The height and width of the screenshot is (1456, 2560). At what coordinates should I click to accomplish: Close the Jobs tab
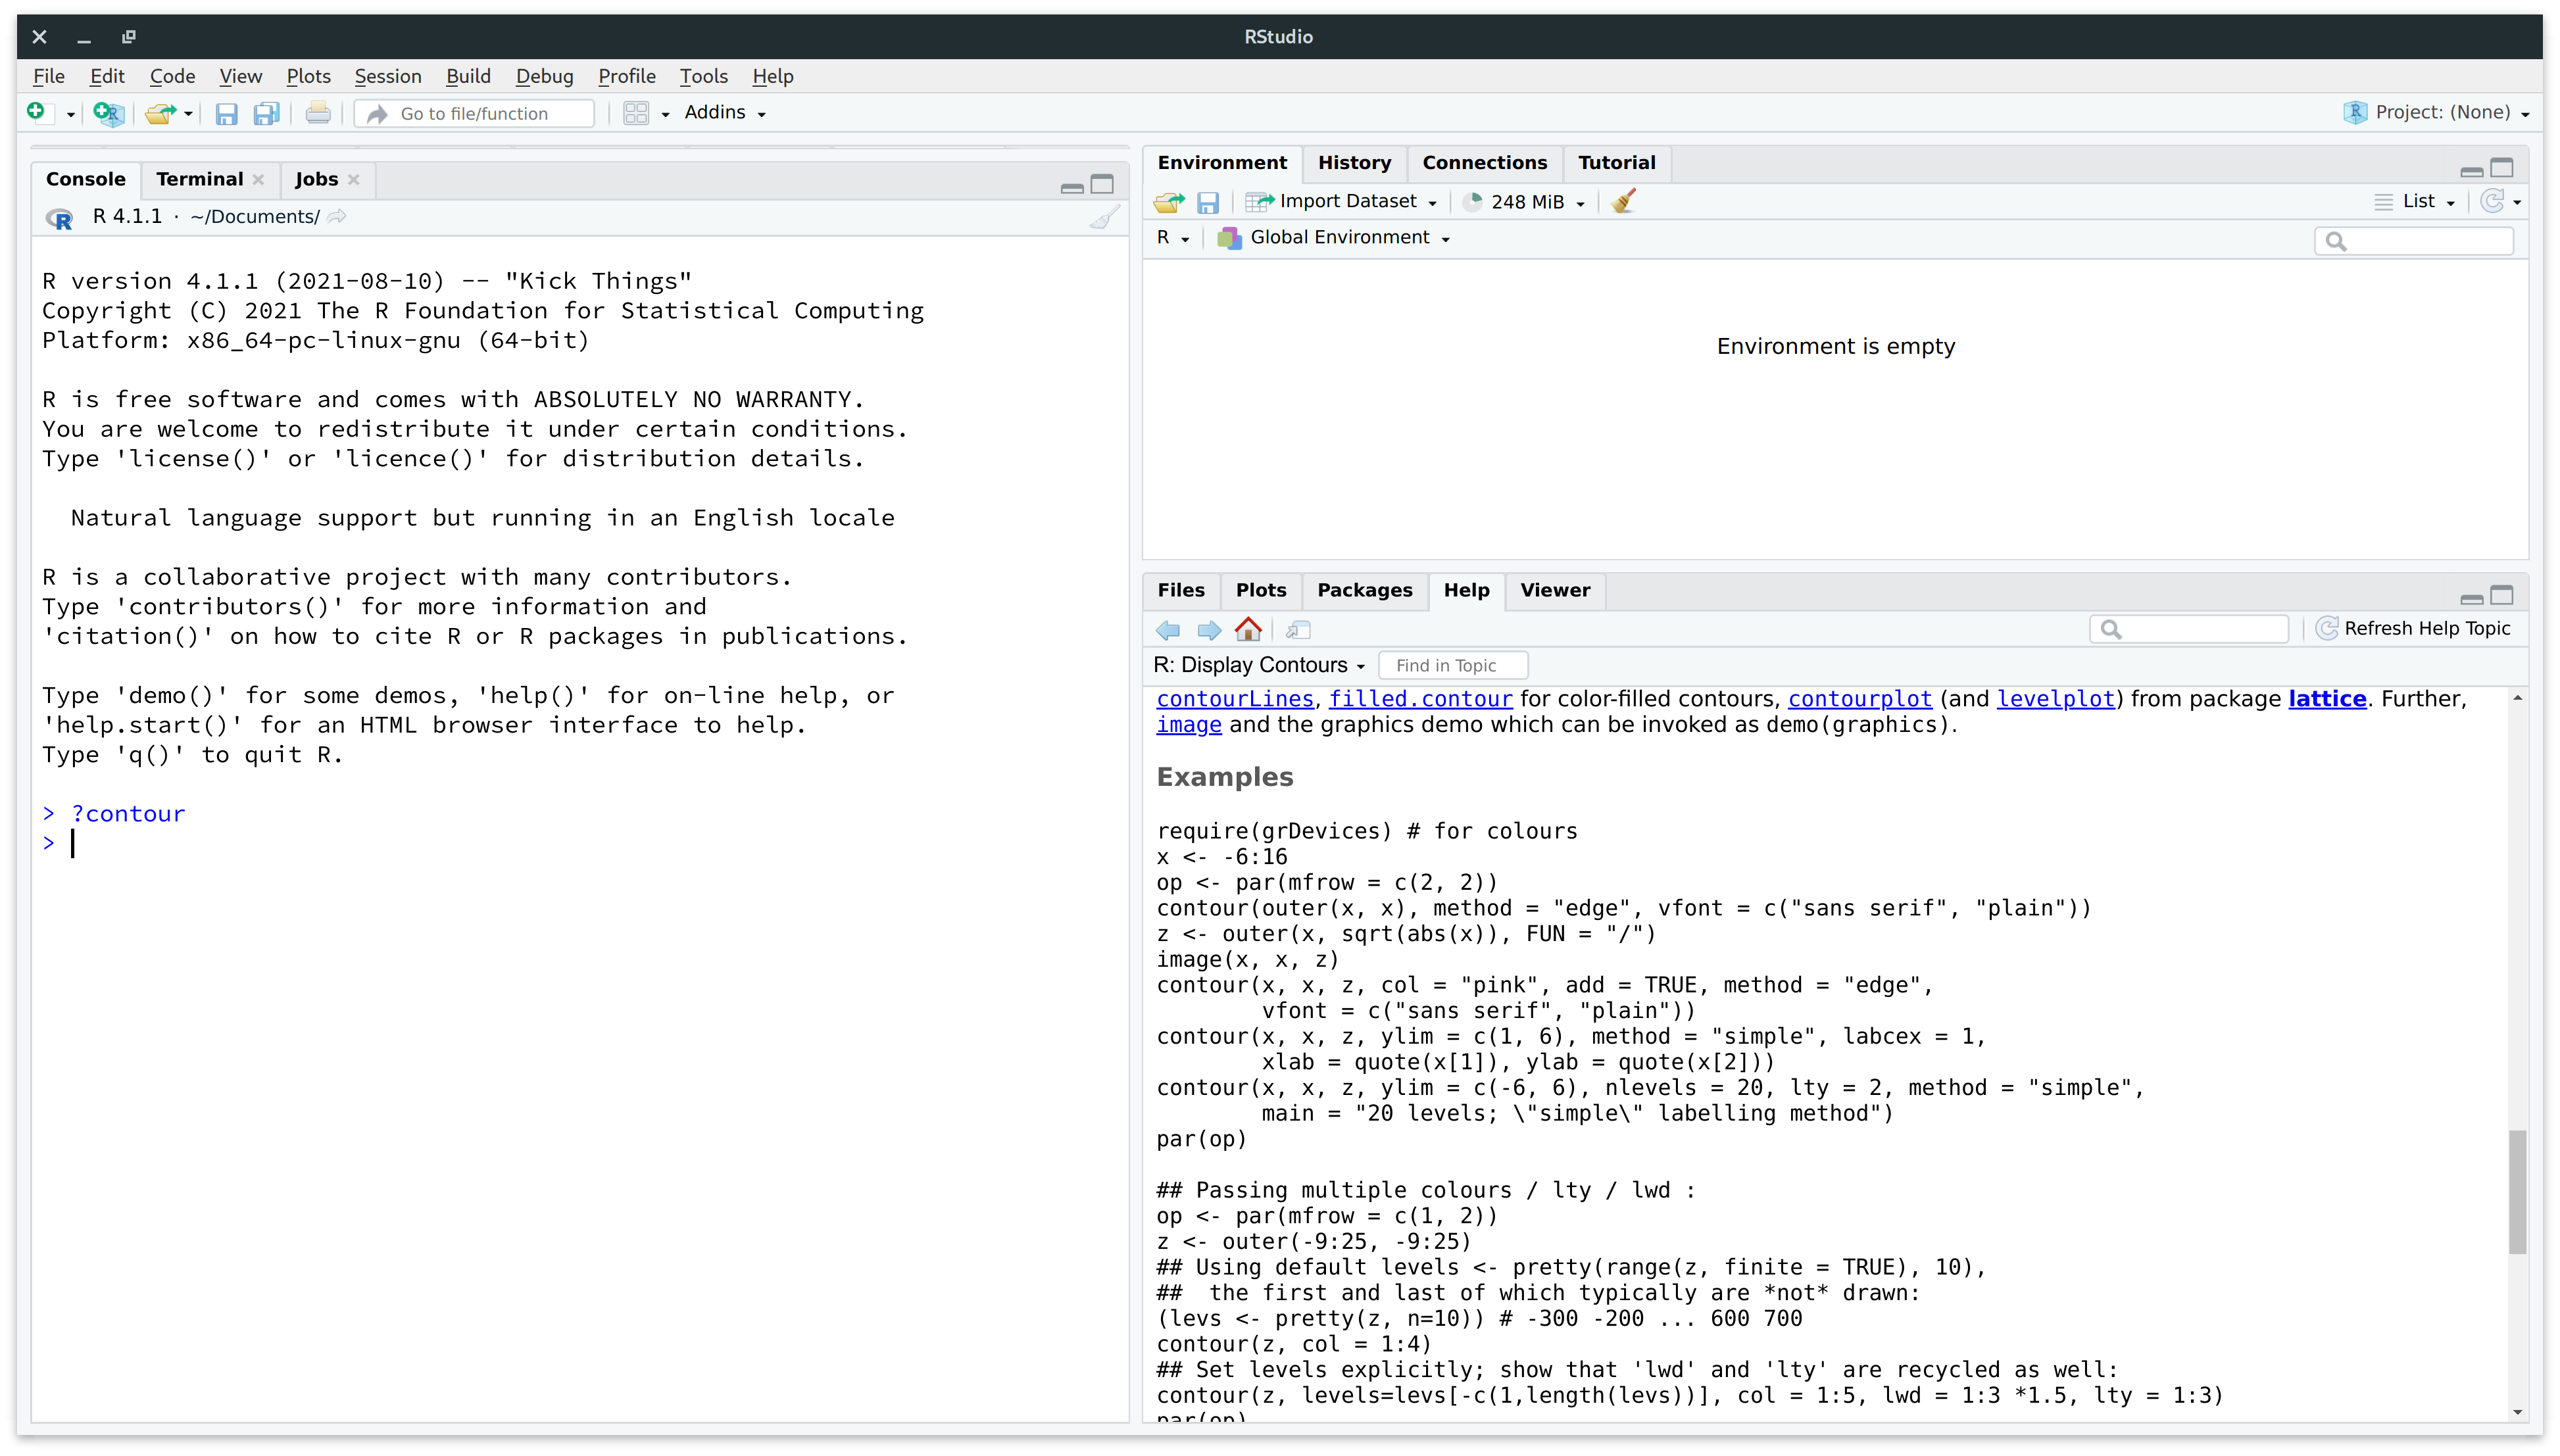coord(353,179)
